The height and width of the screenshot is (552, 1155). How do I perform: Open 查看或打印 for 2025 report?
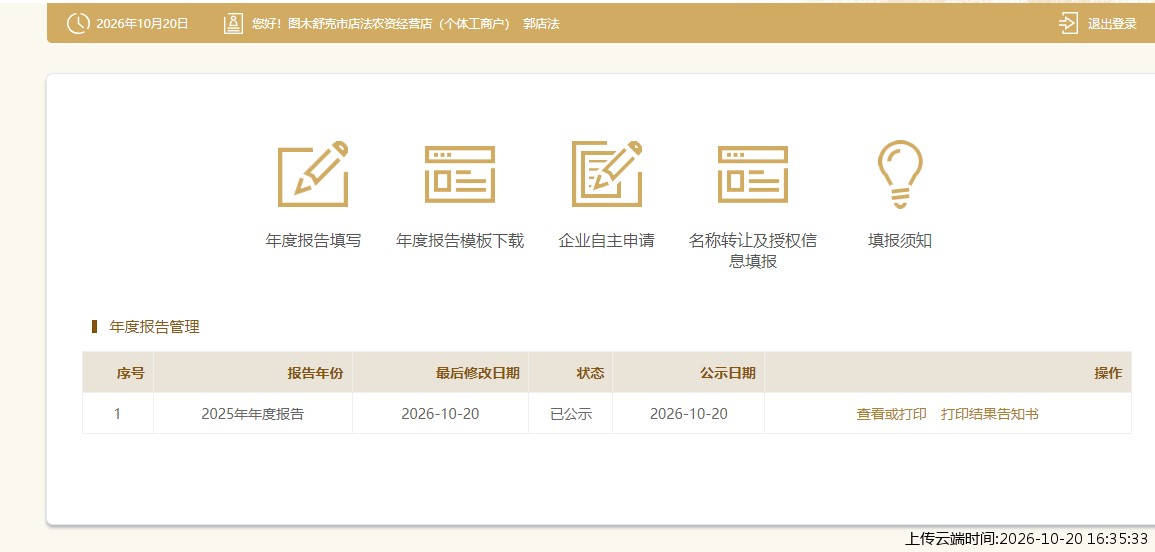point(891,414)
